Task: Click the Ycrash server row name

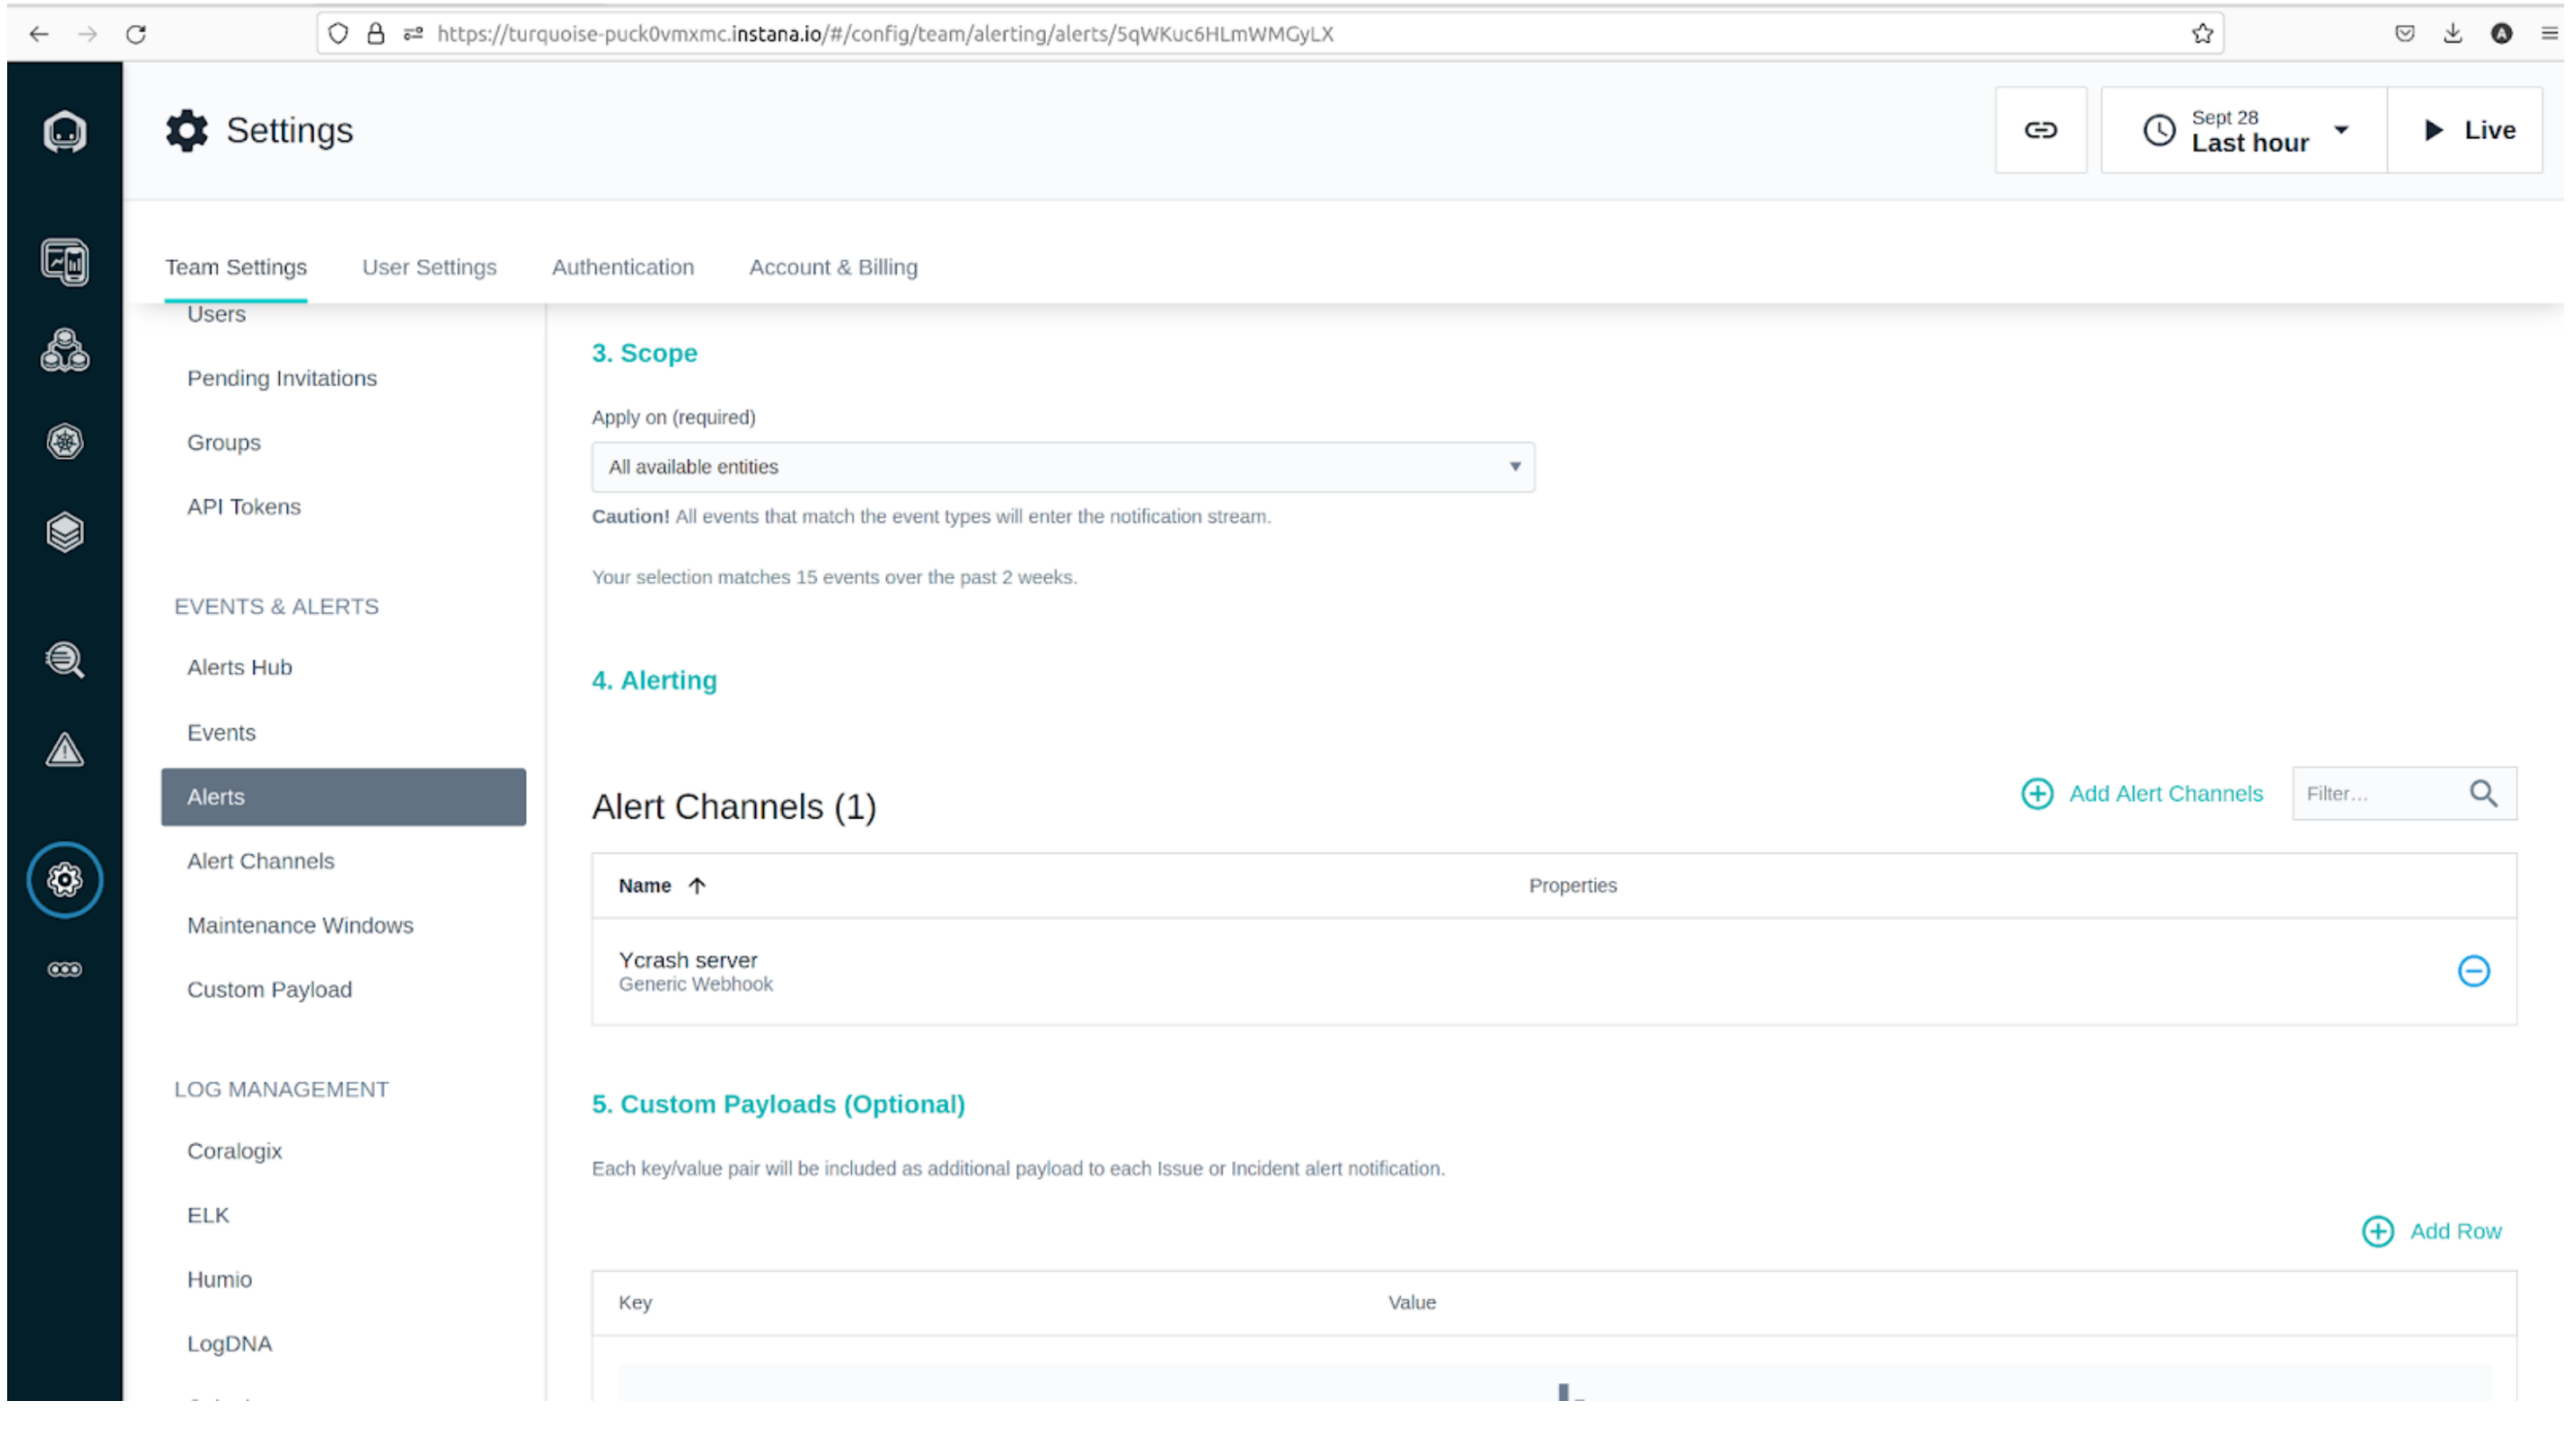Action: 688,960
